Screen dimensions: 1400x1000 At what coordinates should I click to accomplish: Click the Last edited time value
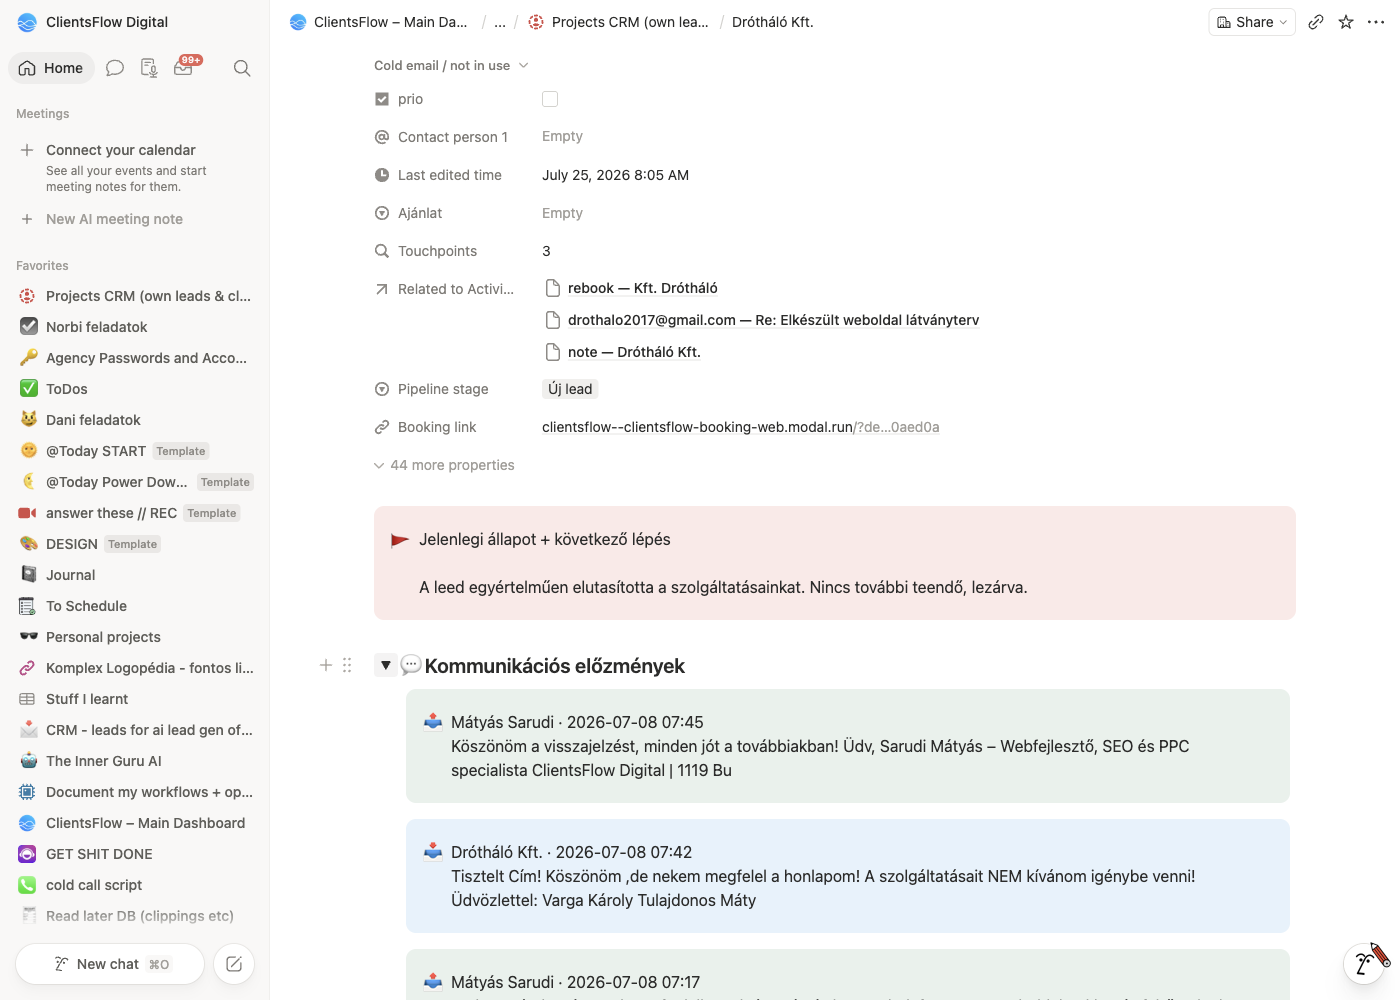tap(615, 175)
